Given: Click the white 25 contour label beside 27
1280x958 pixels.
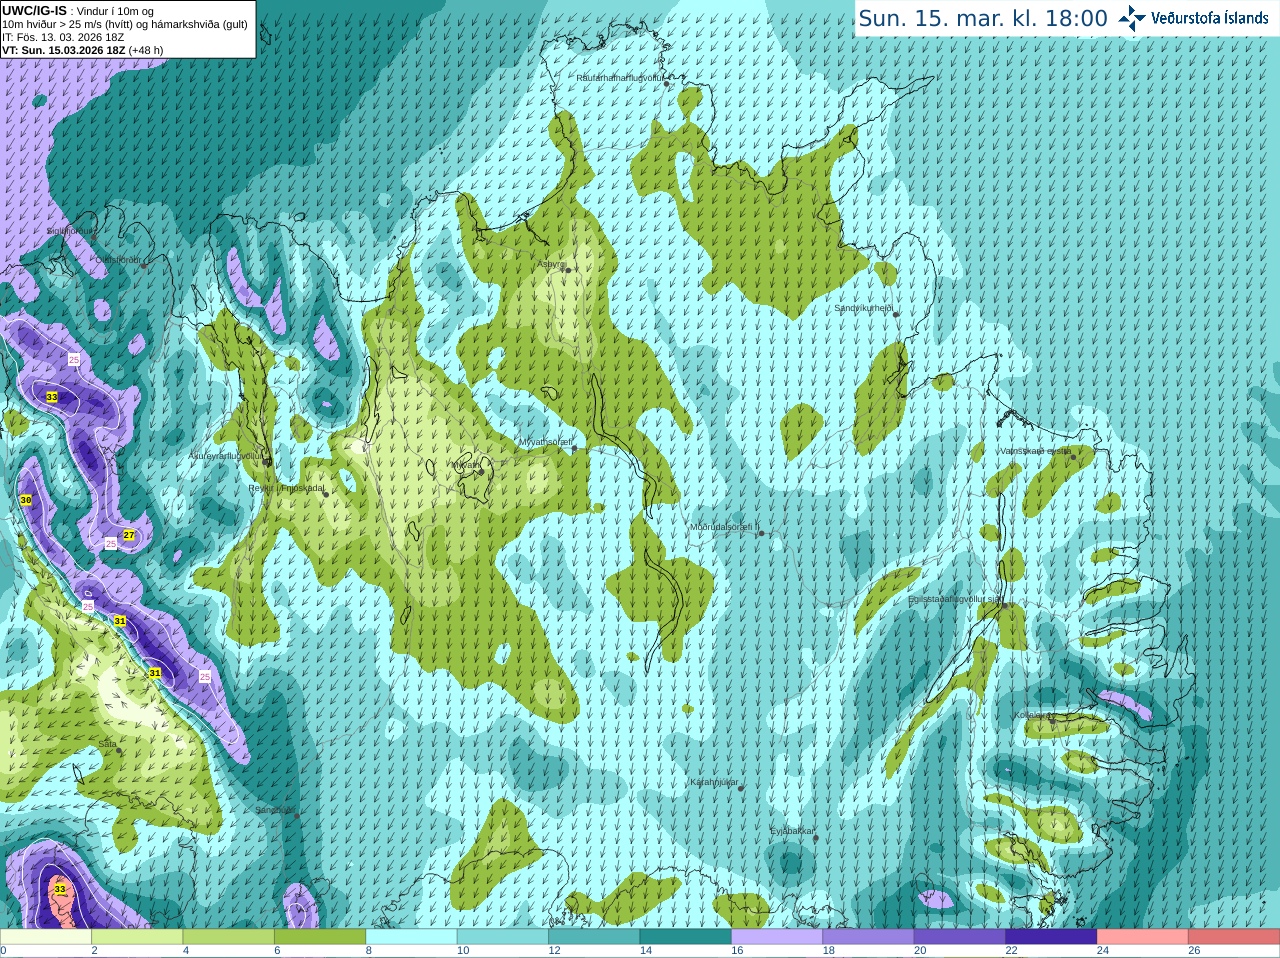Looking at the screenshot, I should (x=110, y=543).
